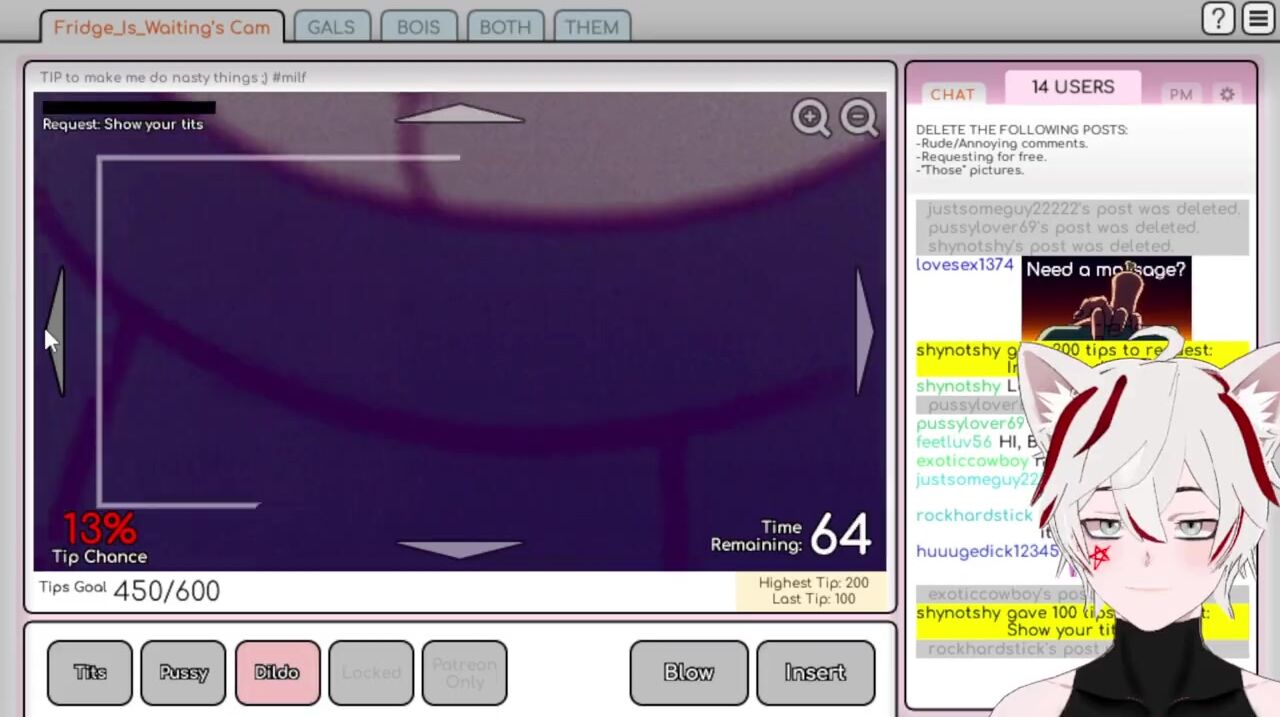Pan camera with the down arrow
The width and height of the screenshot is (1280, 717).
click(x=459, y=549)
